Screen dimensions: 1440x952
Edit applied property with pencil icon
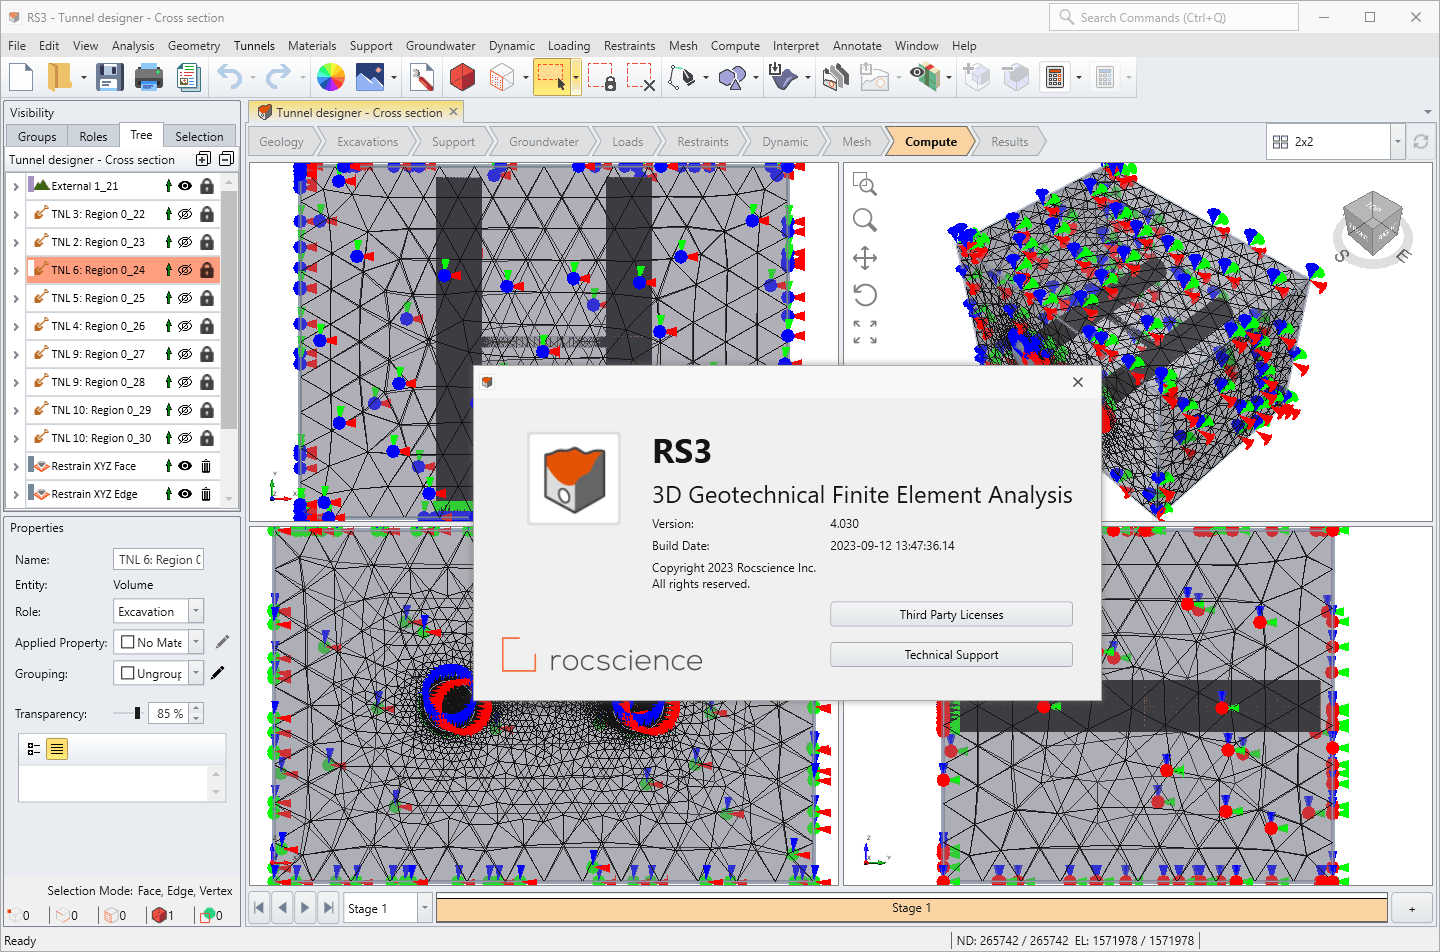(222, 642)
